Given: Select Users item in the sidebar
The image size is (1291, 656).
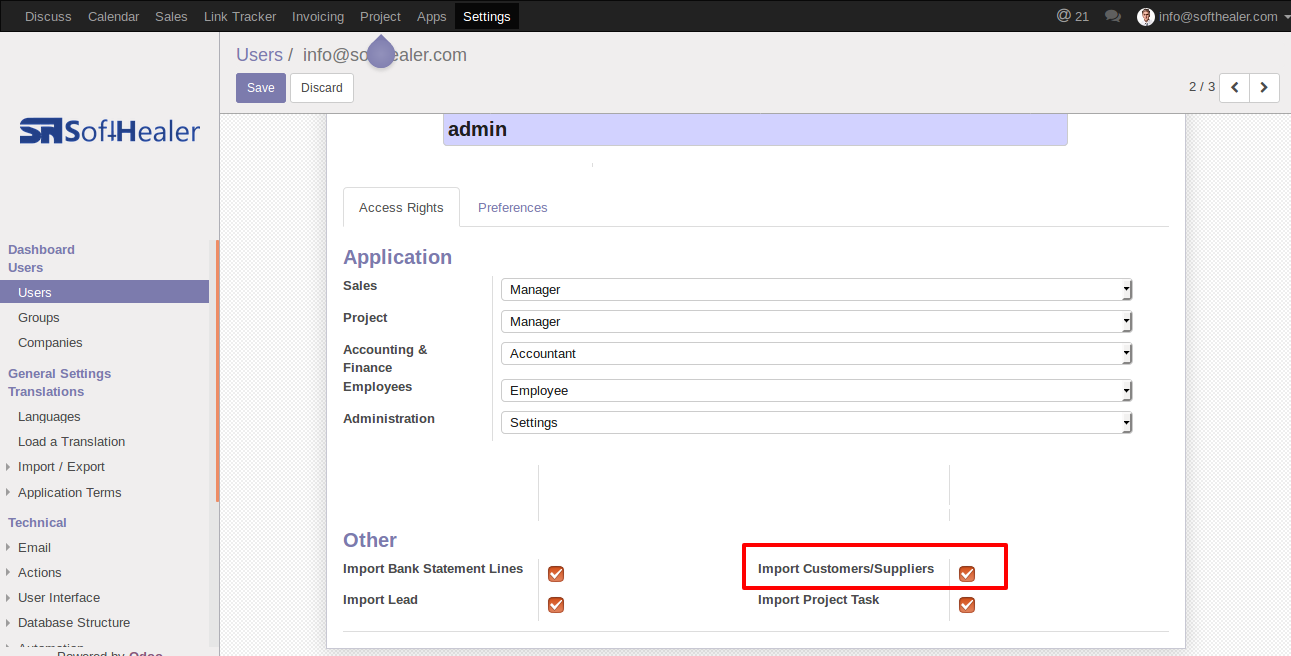Looking at the screenshot, I should pos(104,293).
